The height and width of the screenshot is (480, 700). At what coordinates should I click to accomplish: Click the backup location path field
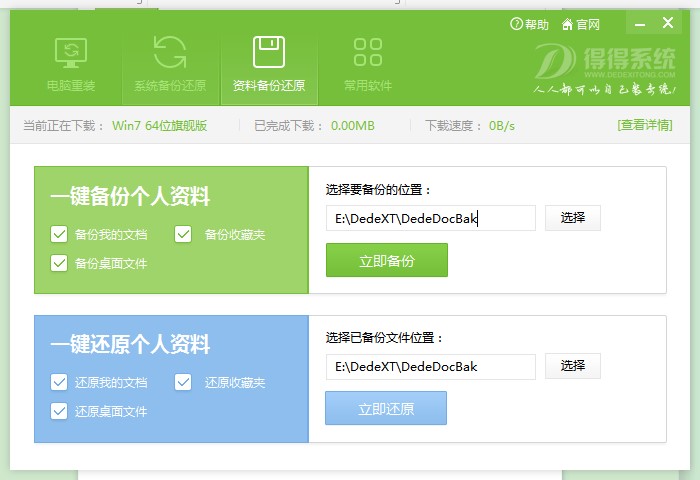430,218
